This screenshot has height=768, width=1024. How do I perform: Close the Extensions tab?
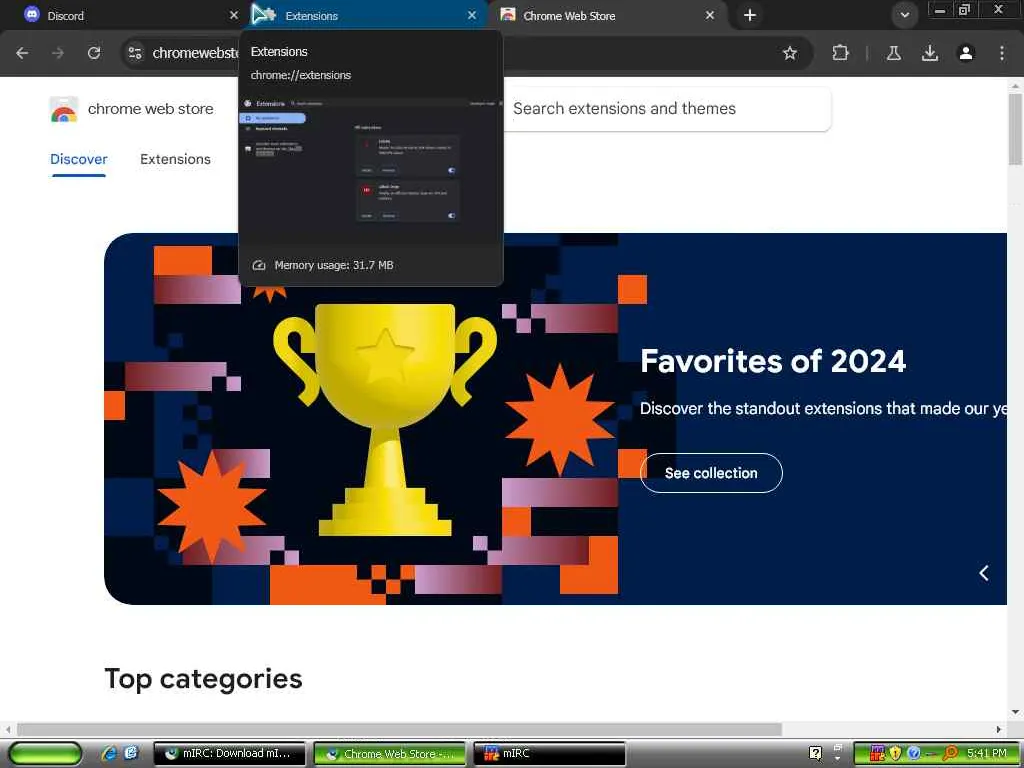(x=472, y=15)
